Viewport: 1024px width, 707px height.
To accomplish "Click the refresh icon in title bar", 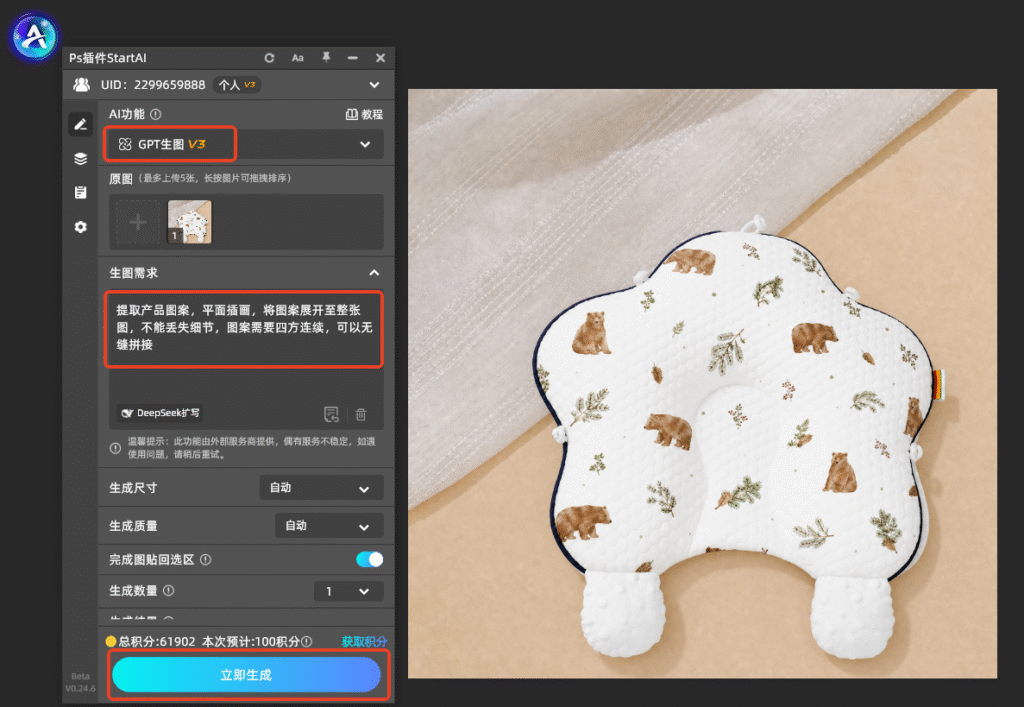I will coord(269,58).
